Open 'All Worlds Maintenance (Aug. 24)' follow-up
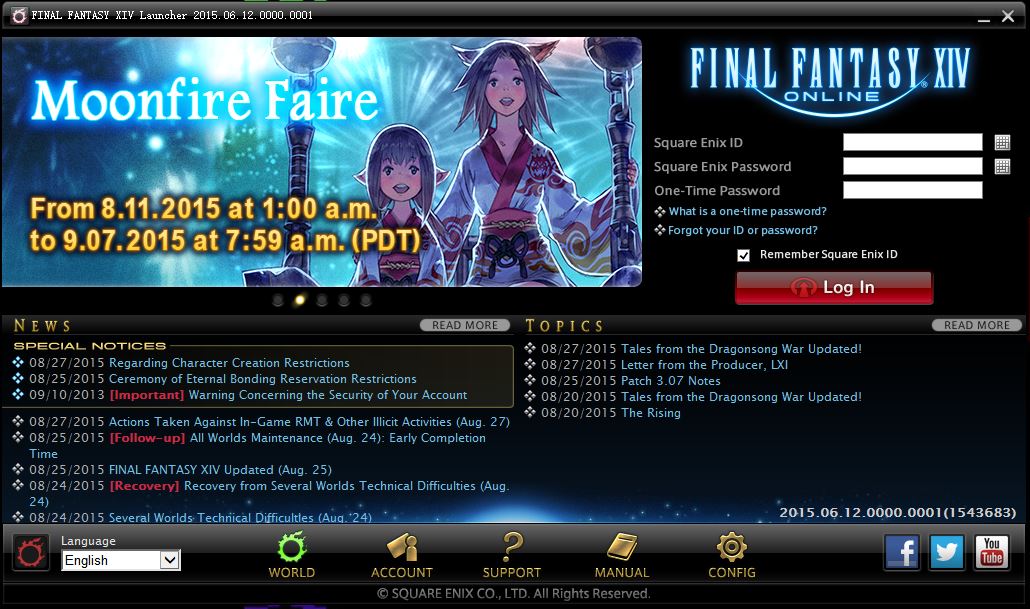Screen dimensions: 1030x609 tap(338, 438)
